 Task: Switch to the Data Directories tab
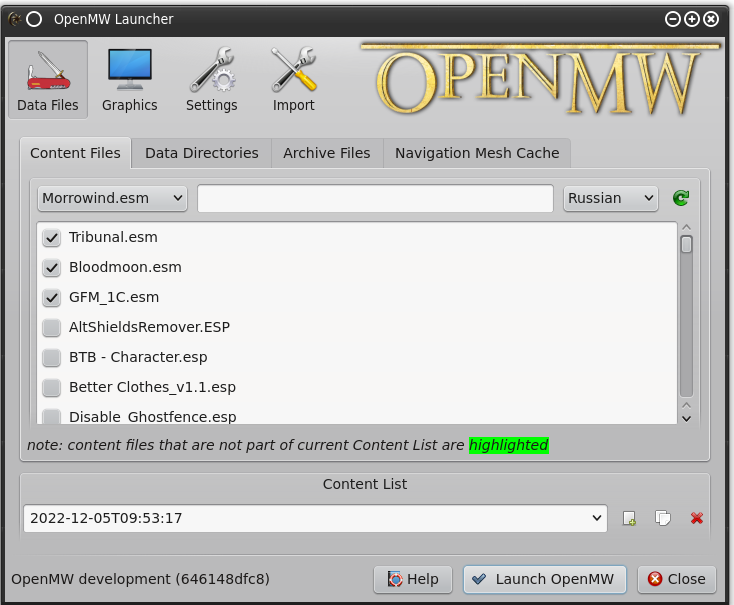pos(202,153)
